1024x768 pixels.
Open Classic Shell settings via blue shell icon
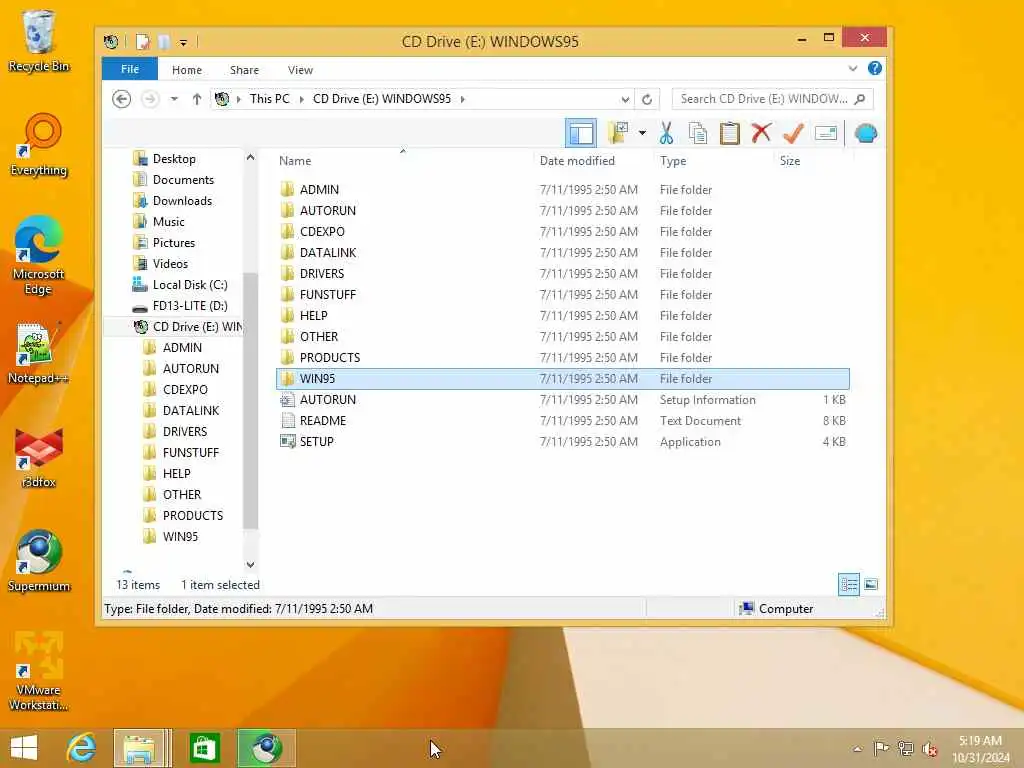coord(865,133)
